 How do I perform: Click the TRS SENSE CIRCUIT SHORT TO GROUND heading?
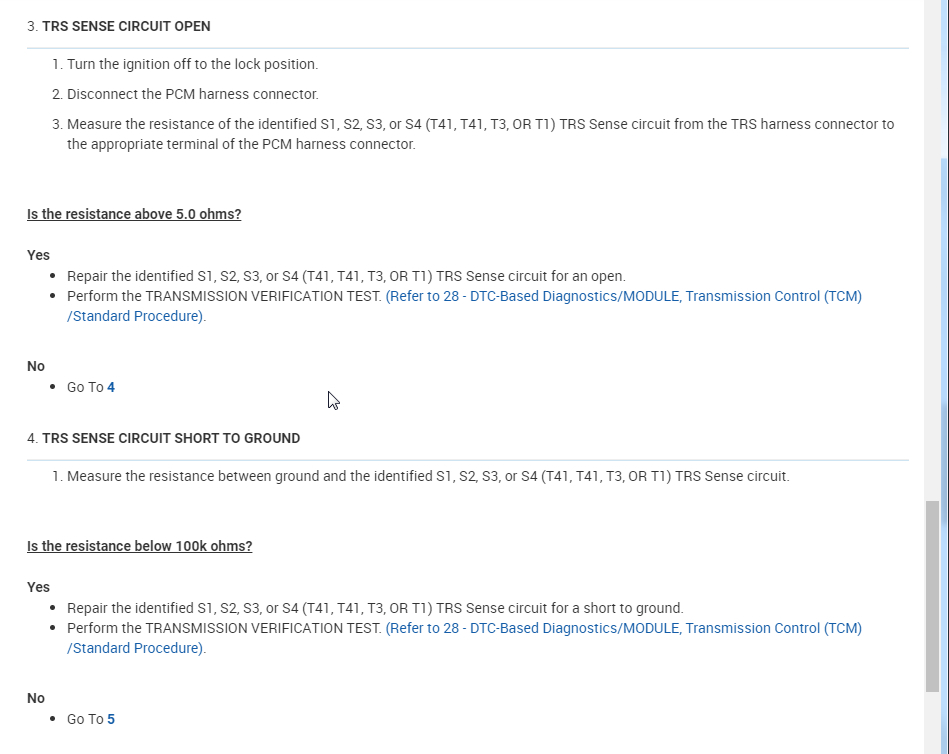coord(171,438)
